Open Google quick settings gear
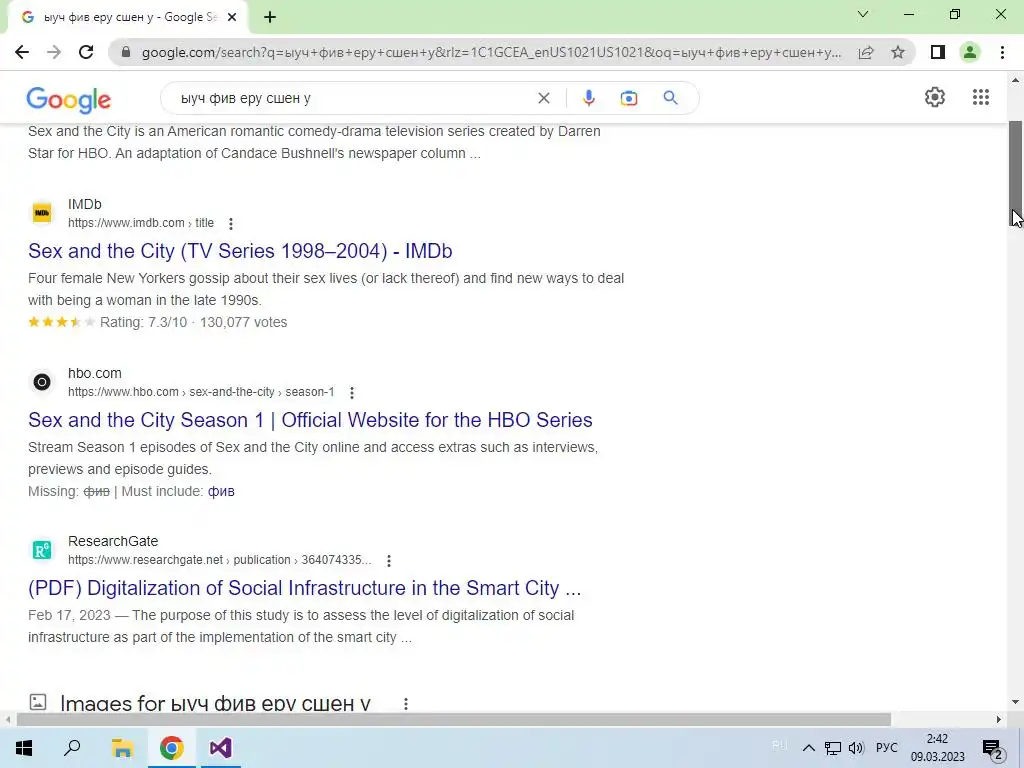 click(x=935, y=97)
